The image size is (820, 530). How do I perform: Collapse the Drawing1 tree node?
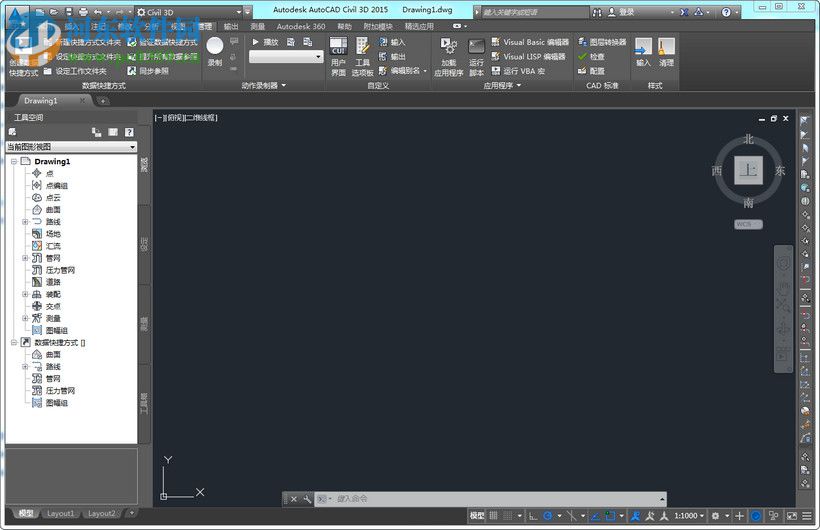tap(14, 161)
